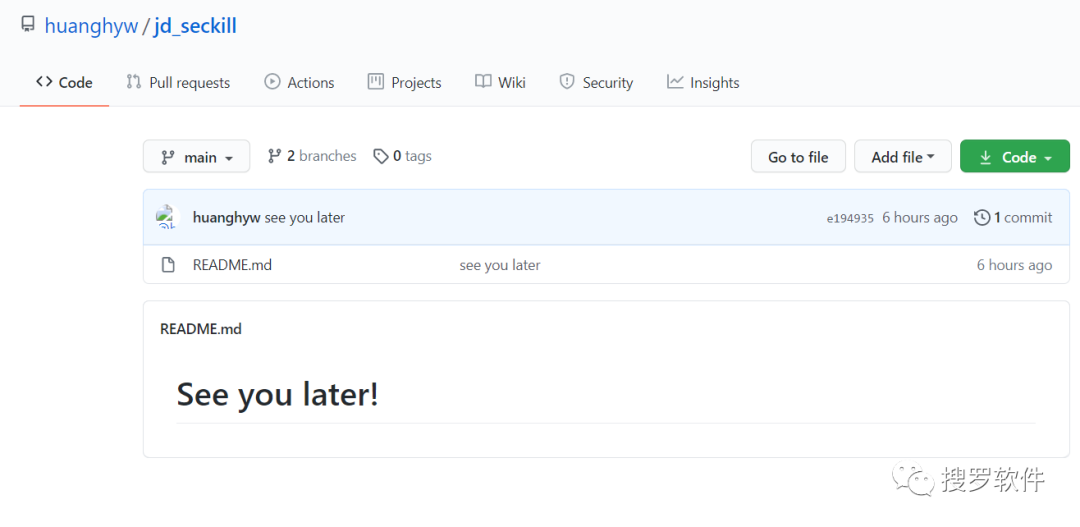This screenshot has height=527, width=1080.
Task: Open huanghyw commit author link
Action: click(x=227, y=218)
